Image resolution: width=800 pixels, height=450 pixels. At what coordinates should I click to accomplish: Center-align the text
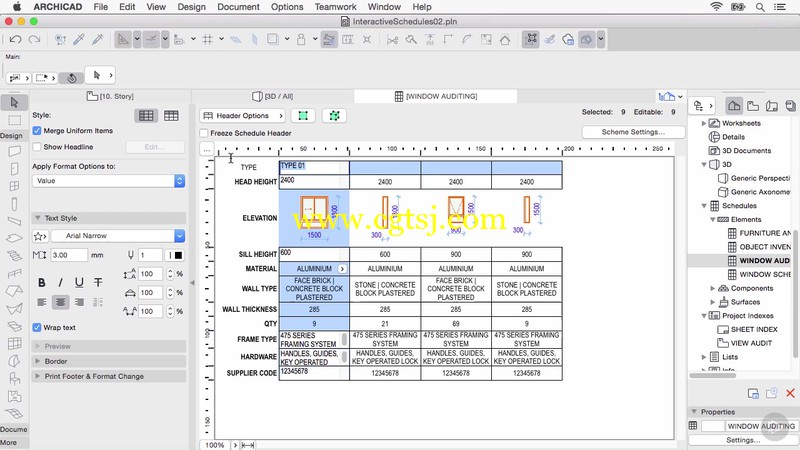tap(60, 302)
